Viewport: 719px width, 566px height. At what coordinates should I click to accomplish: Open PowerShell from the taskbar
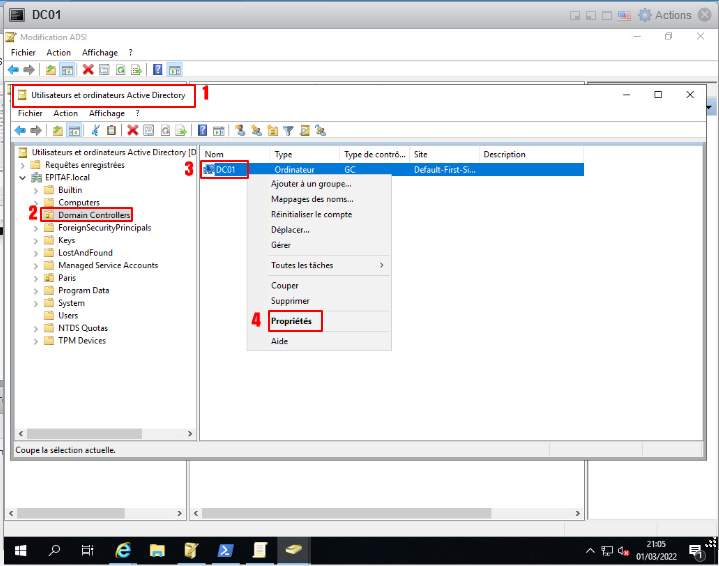click(x=225, y=550)
